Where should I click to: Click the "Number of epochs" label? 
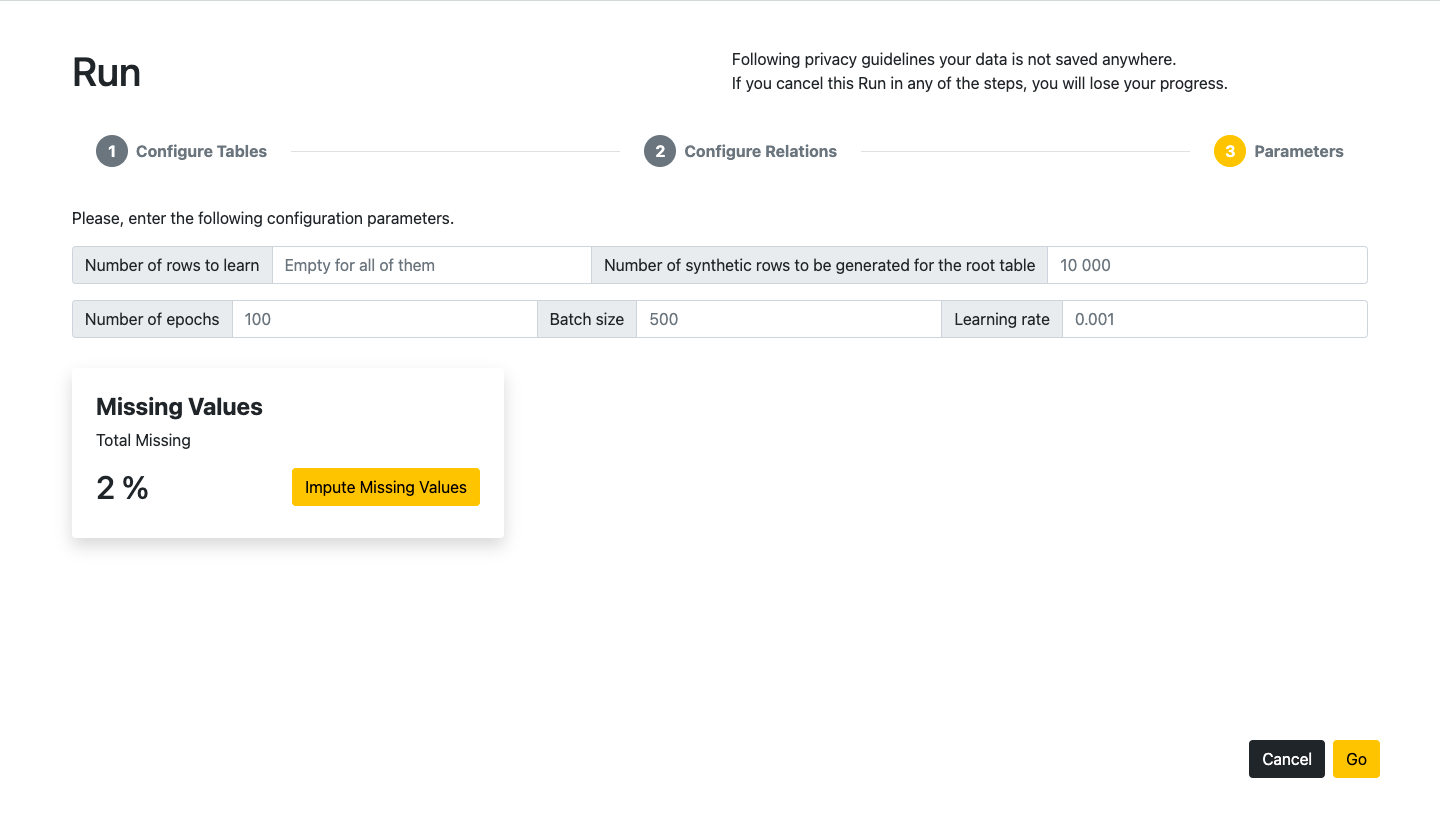click(152, 320)
